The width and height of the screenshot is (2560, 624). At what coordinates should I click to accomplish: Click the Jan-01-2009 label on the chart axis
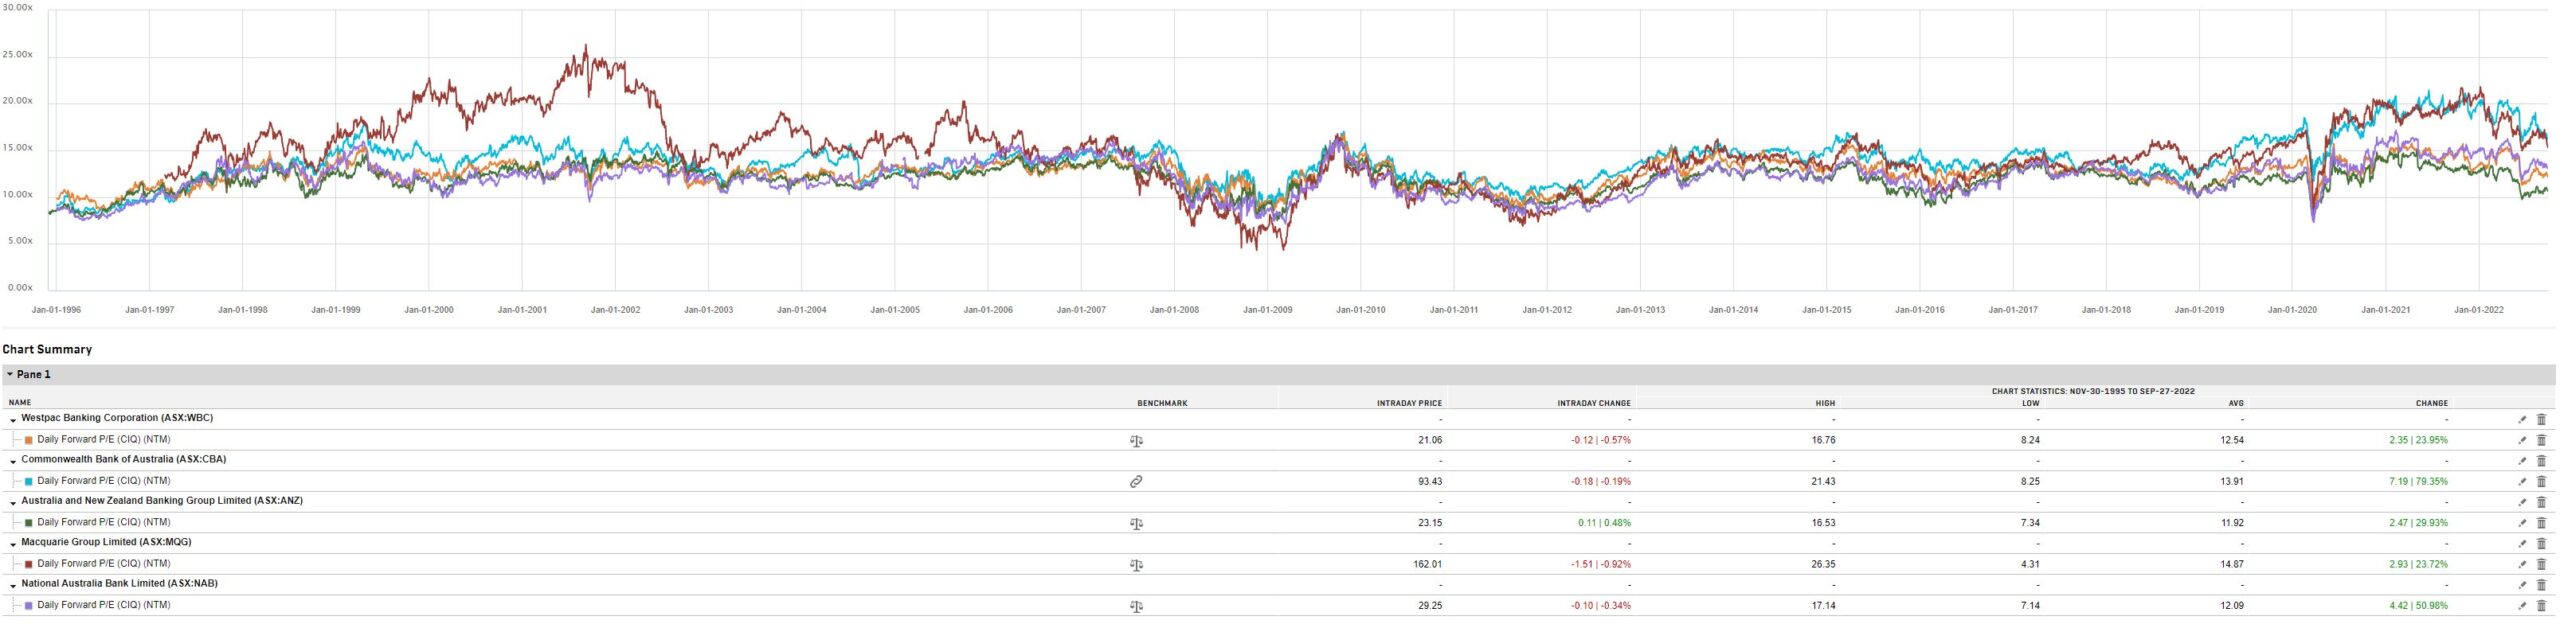1267,310
